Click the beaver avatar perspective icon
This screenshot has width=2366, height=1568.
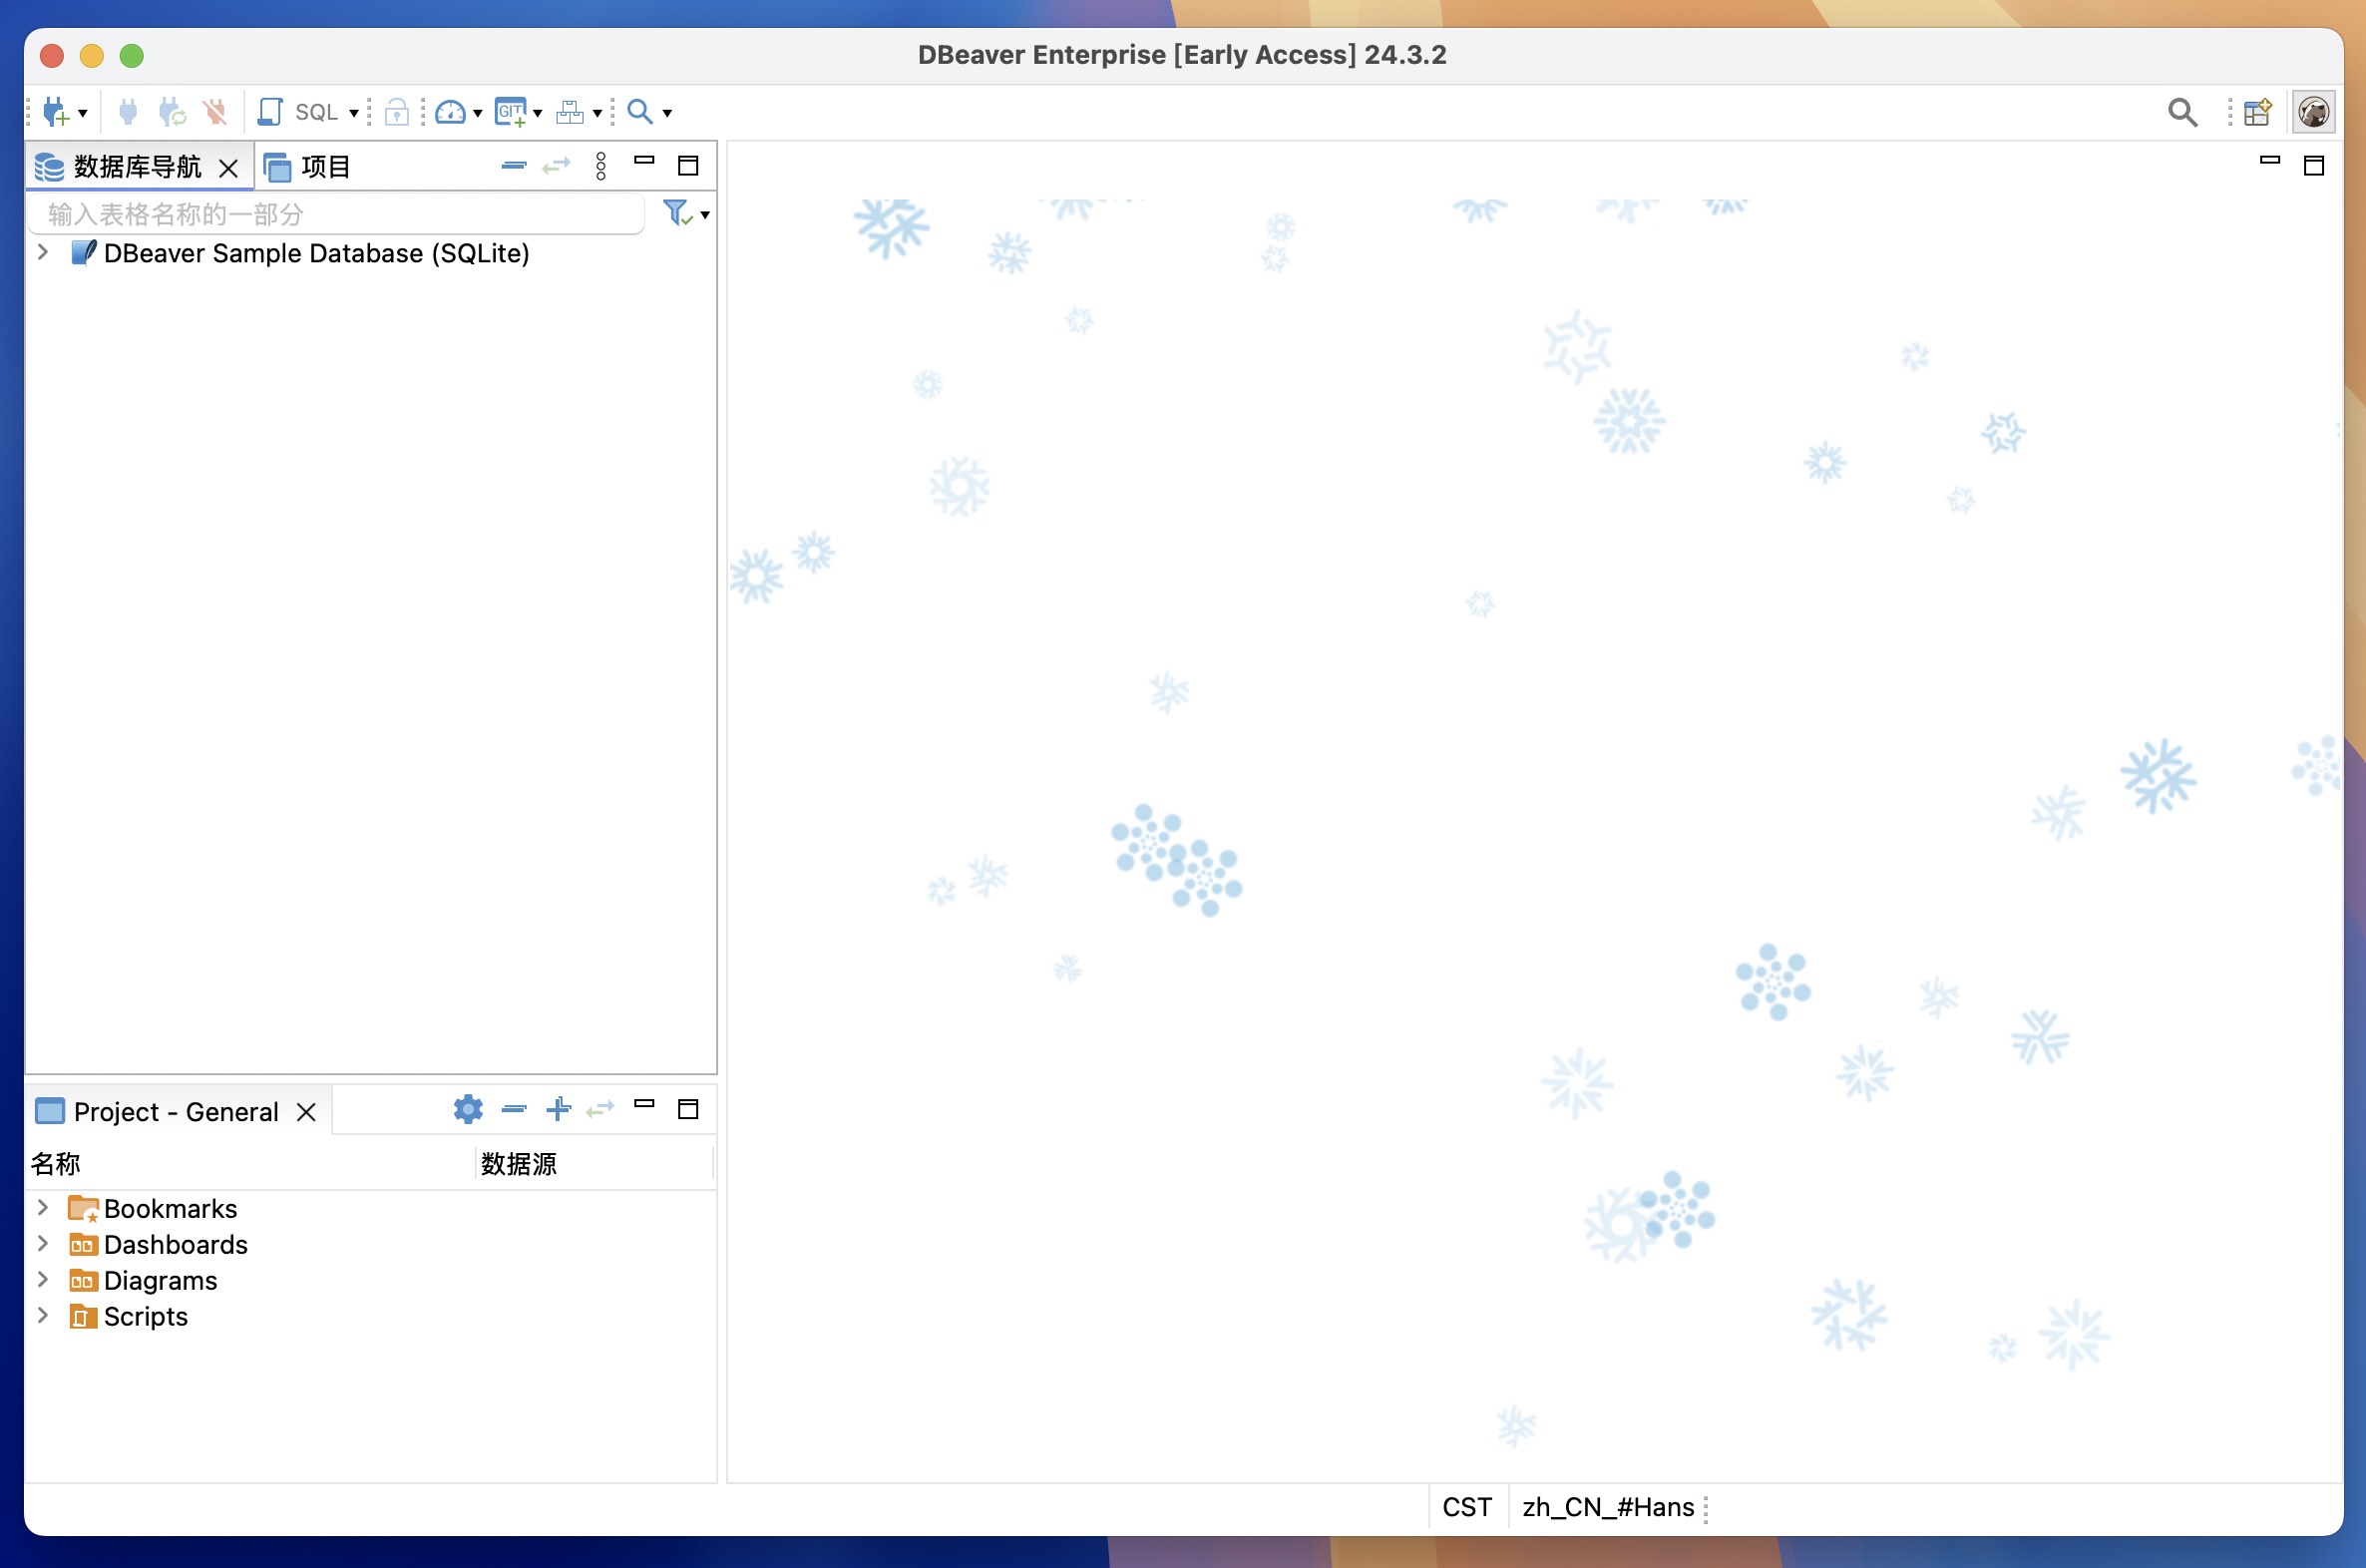pyautogui.click(x=2313, y=112)
